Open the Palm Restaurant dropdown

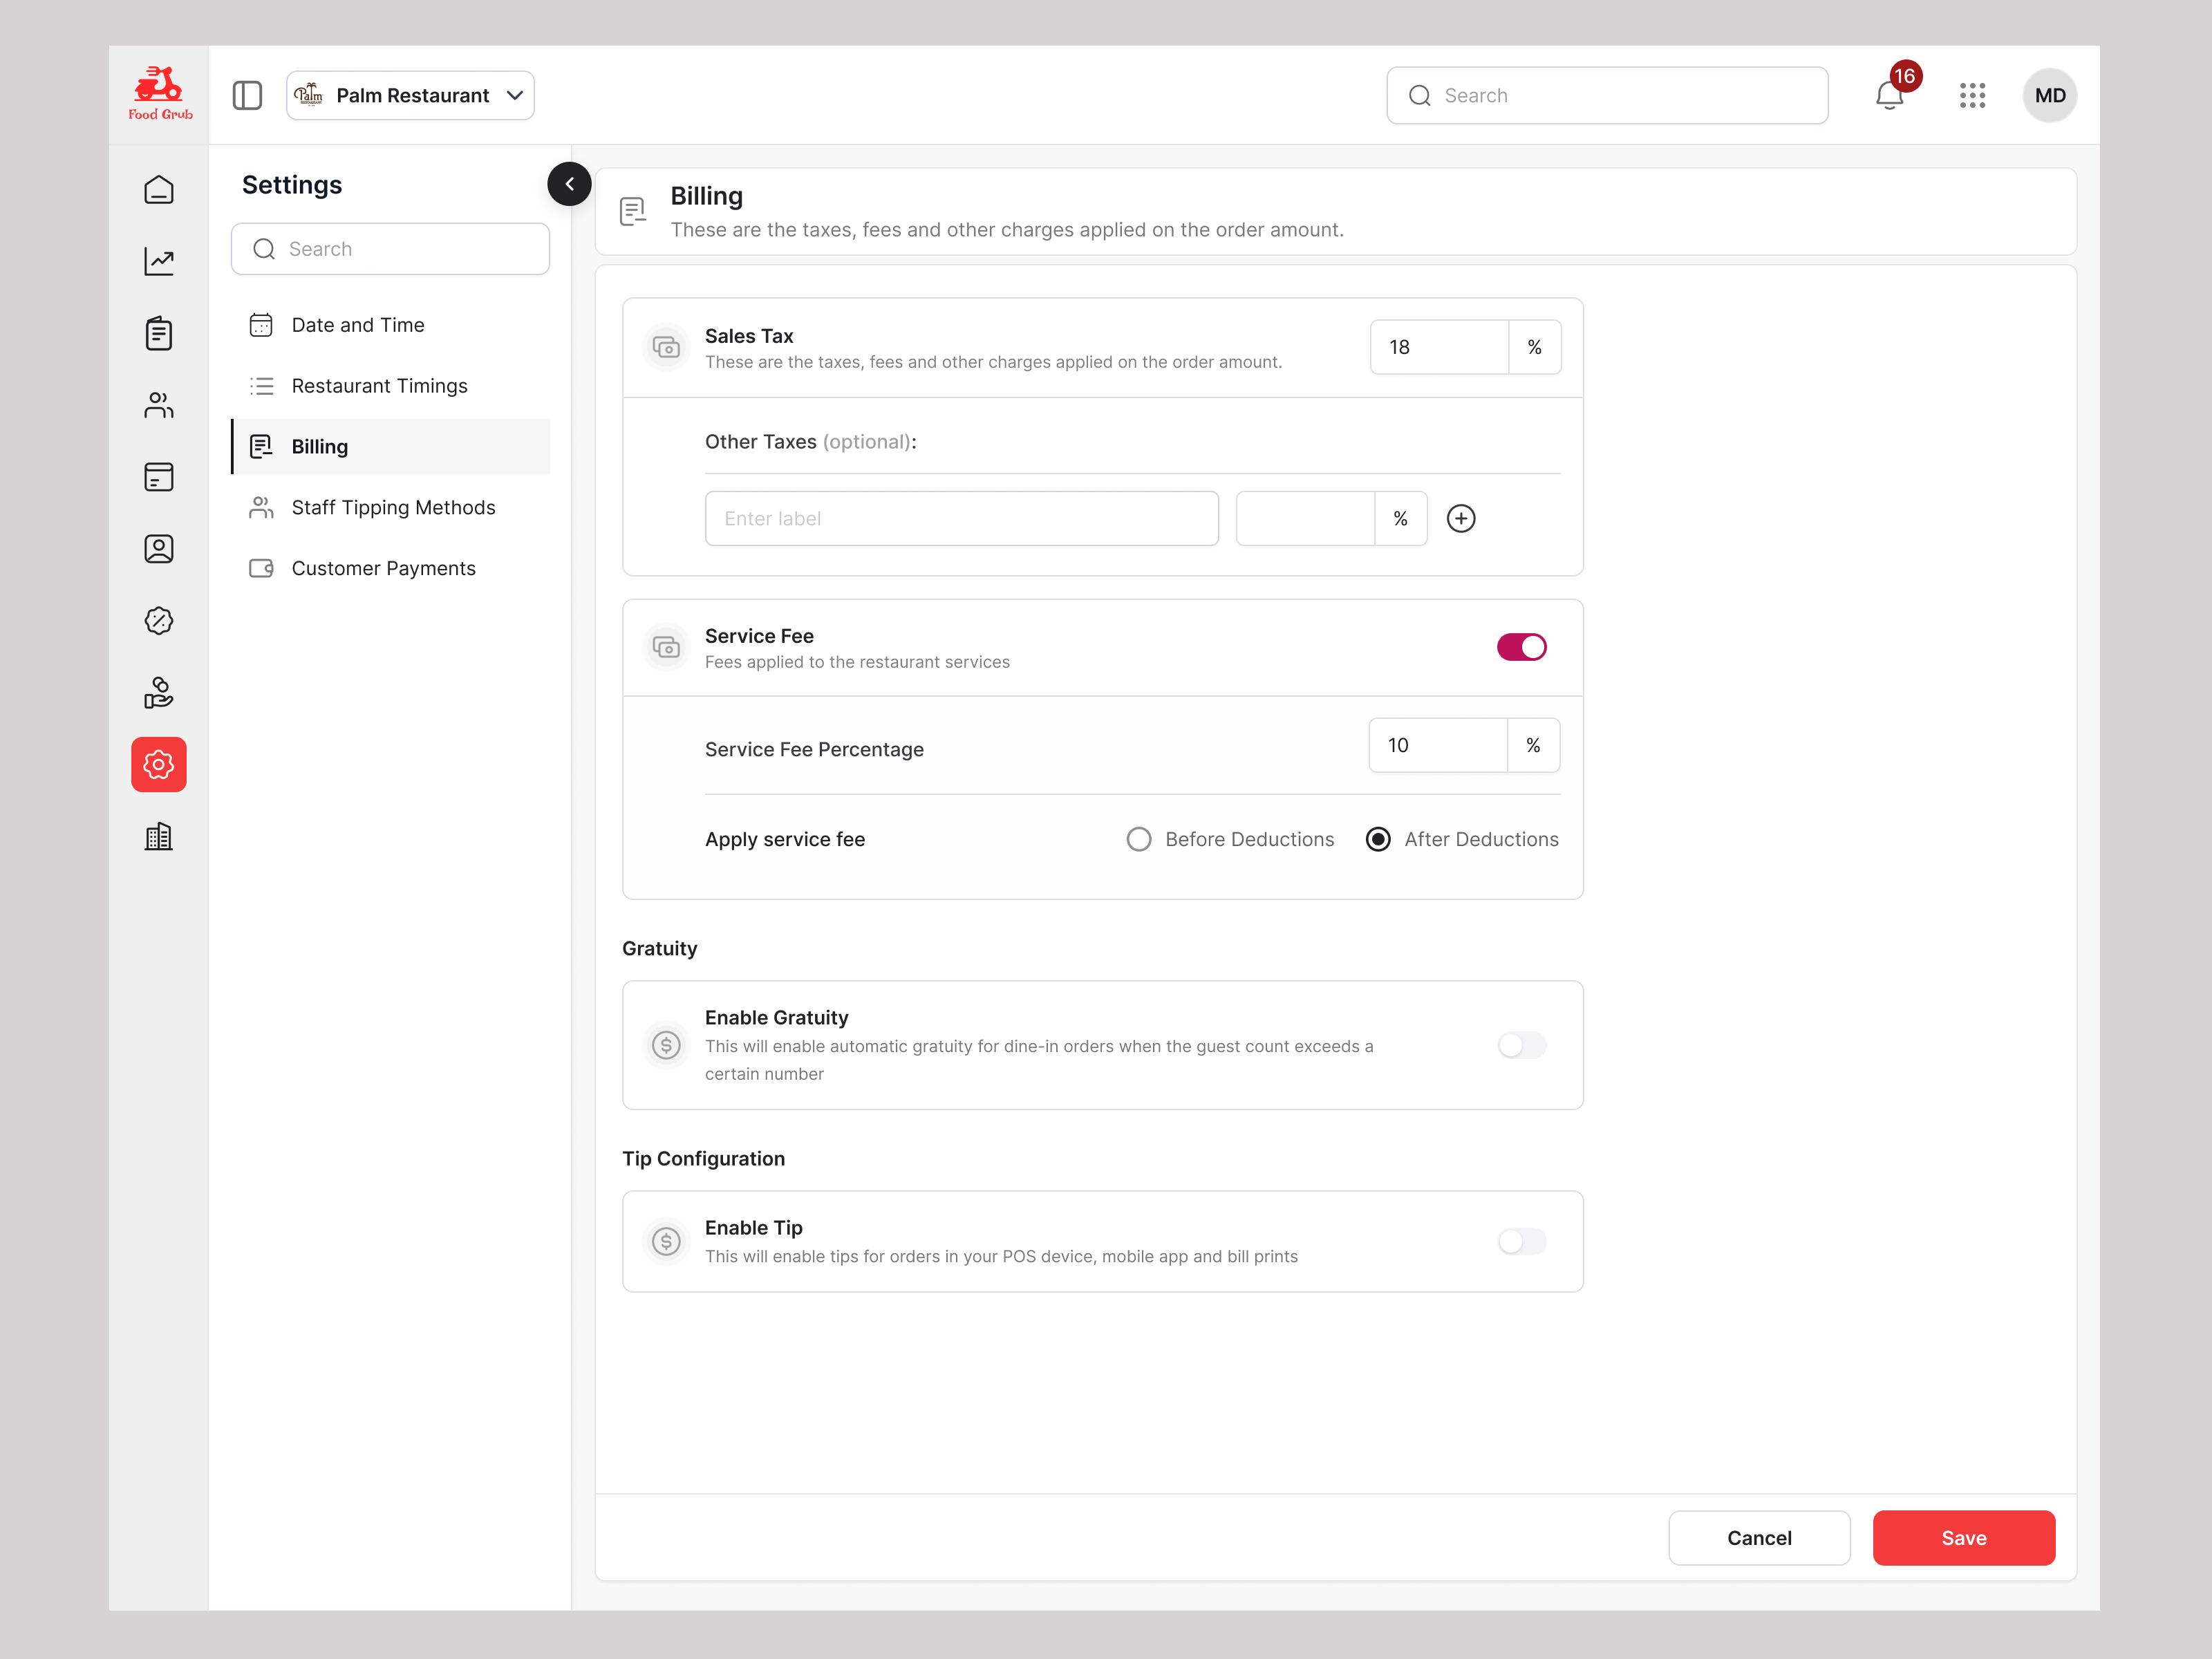tap(410, 95)
